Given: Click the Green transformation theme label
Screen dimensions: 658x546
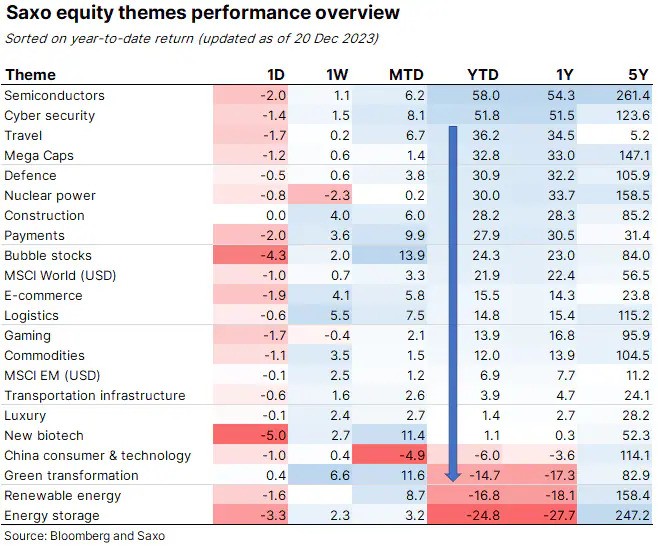Looking at the screenshot, I should [72, 476].
